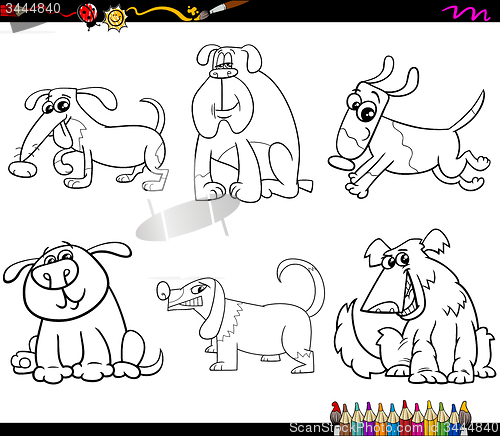Select the shaggy grinning sitting dog

point(415,306)
